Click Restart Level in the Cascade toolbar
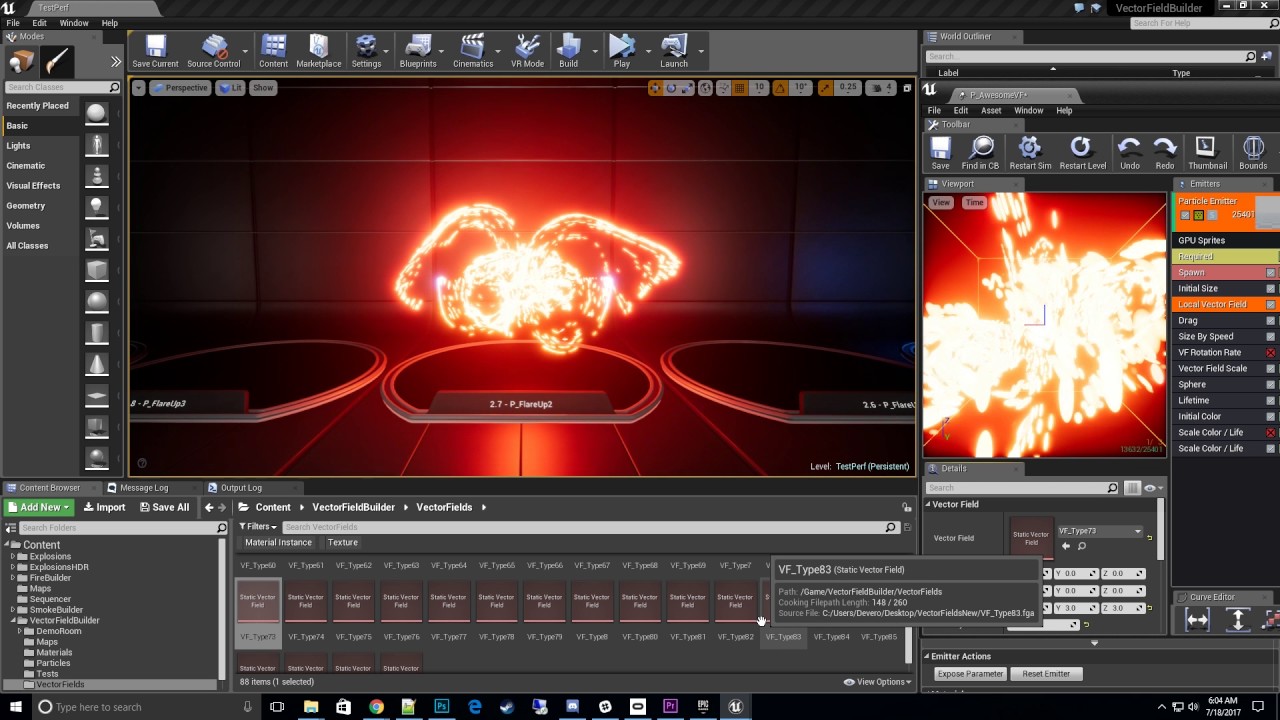1280x720 pixels. (x=1082, y=153)
